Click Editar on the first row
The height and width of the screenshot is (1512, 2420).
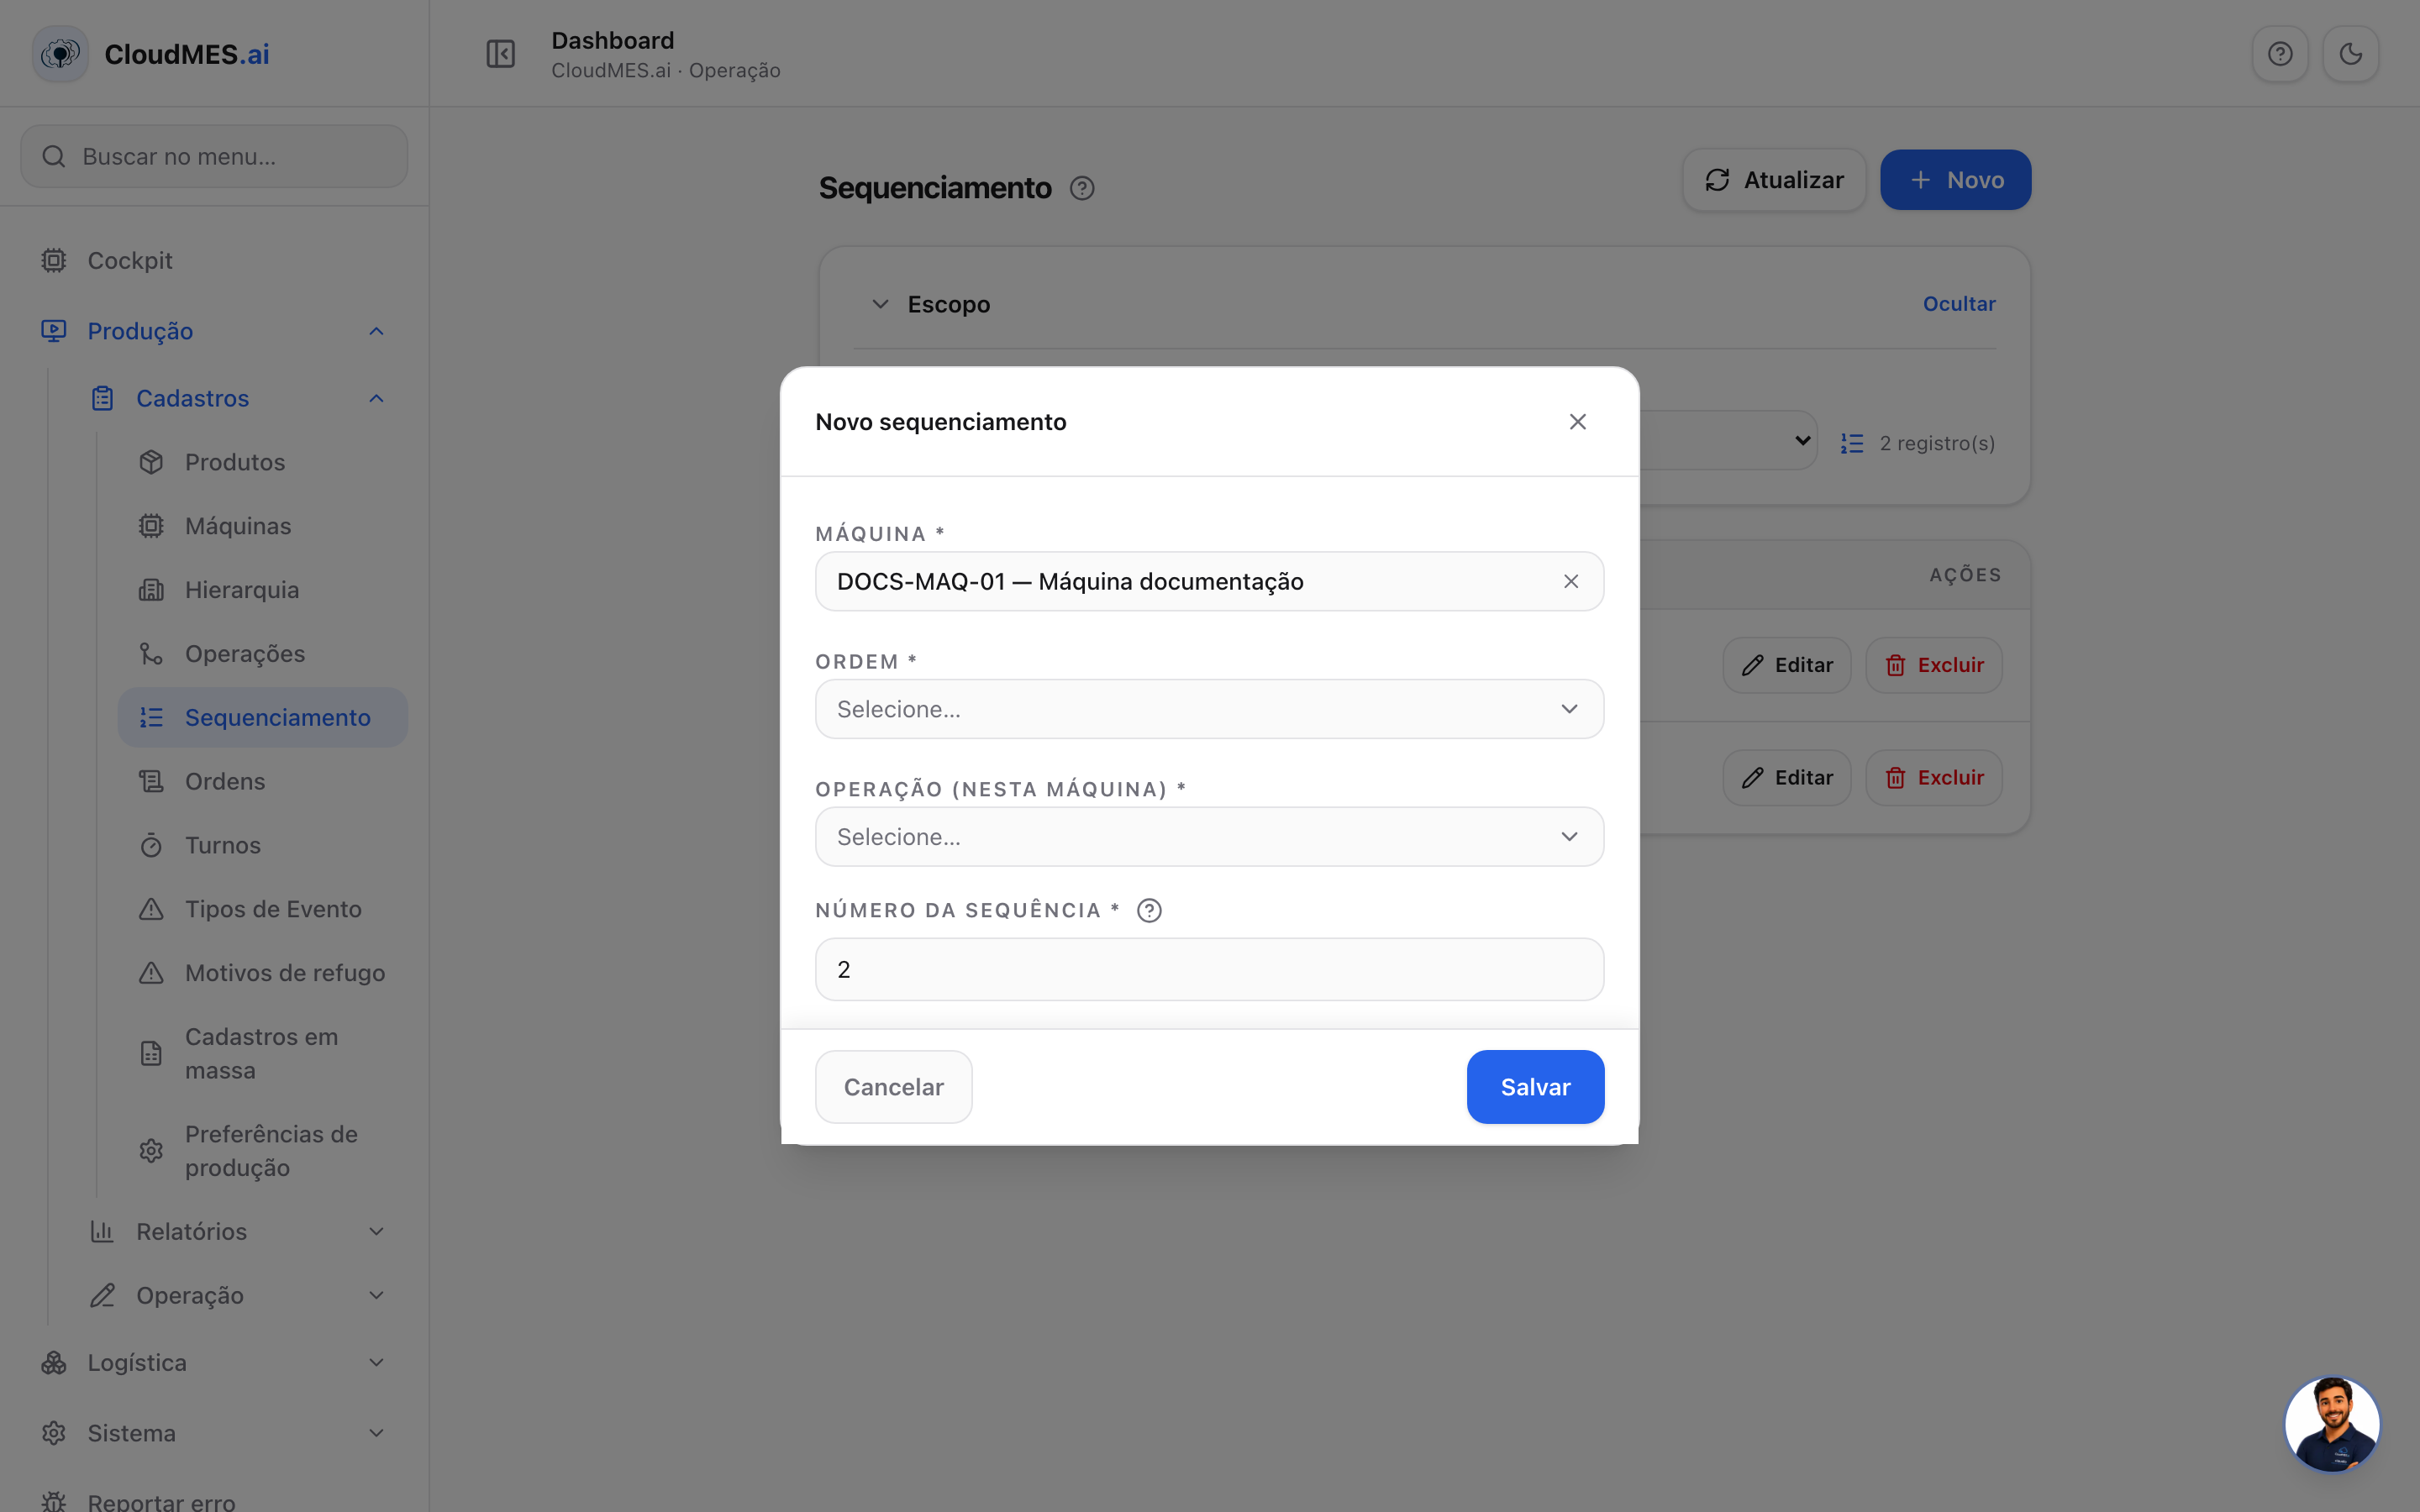click(x=1786, y=665)
